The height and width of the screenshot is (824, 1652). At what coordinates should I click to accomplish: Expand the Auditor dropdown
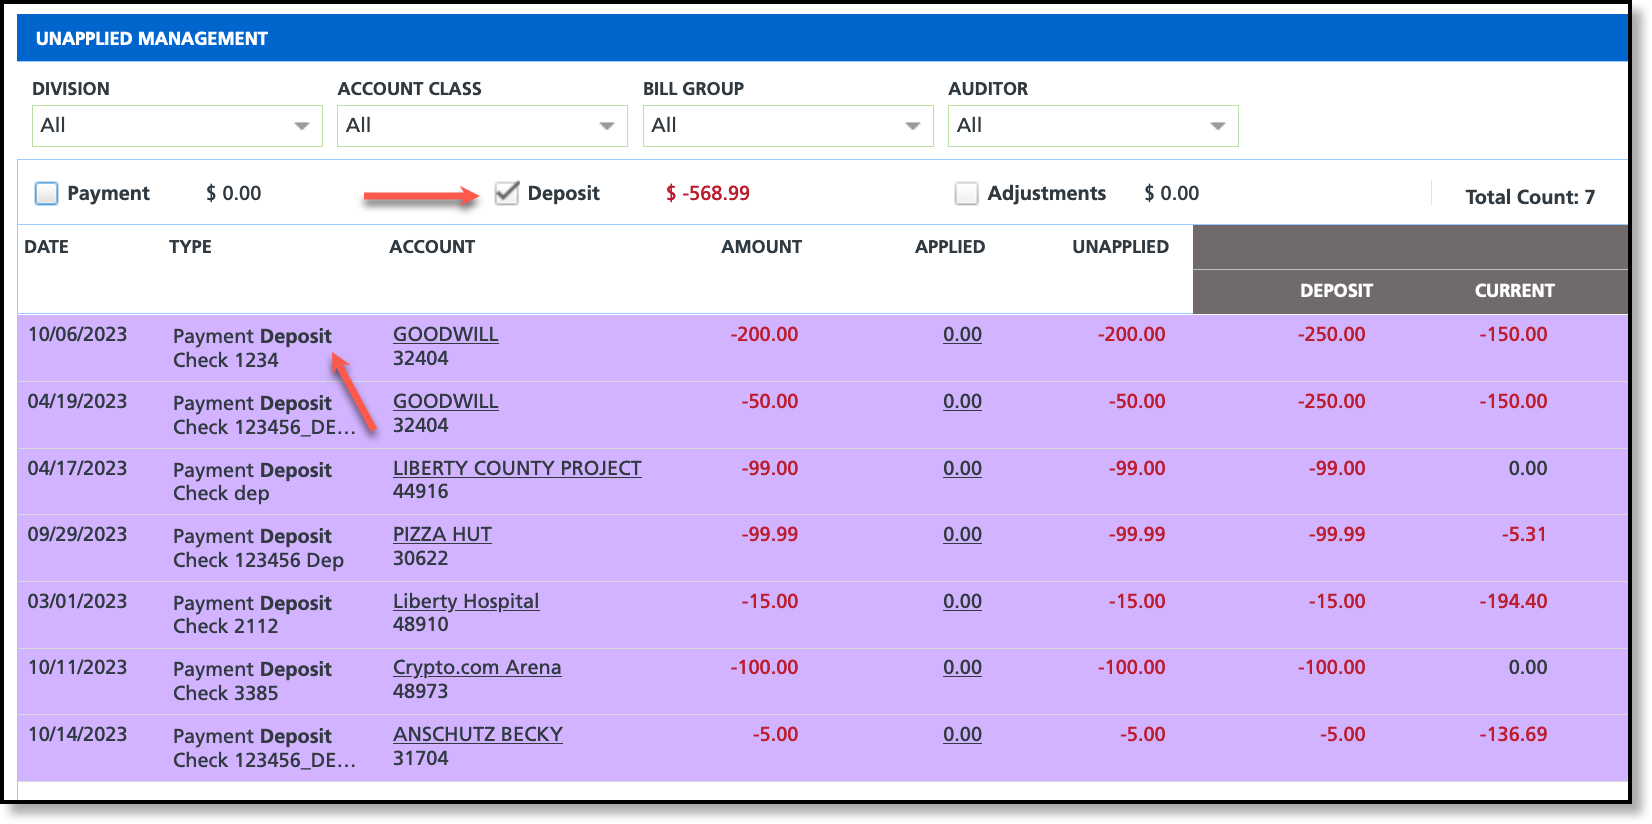[1093, 126]
